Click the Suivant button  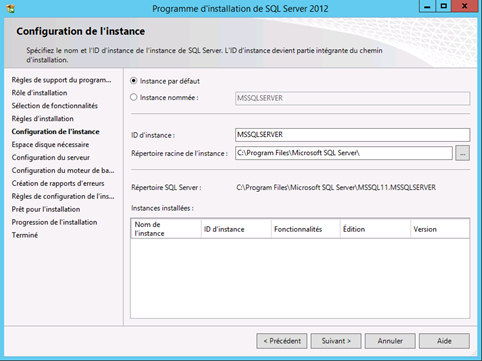point(336,341)
